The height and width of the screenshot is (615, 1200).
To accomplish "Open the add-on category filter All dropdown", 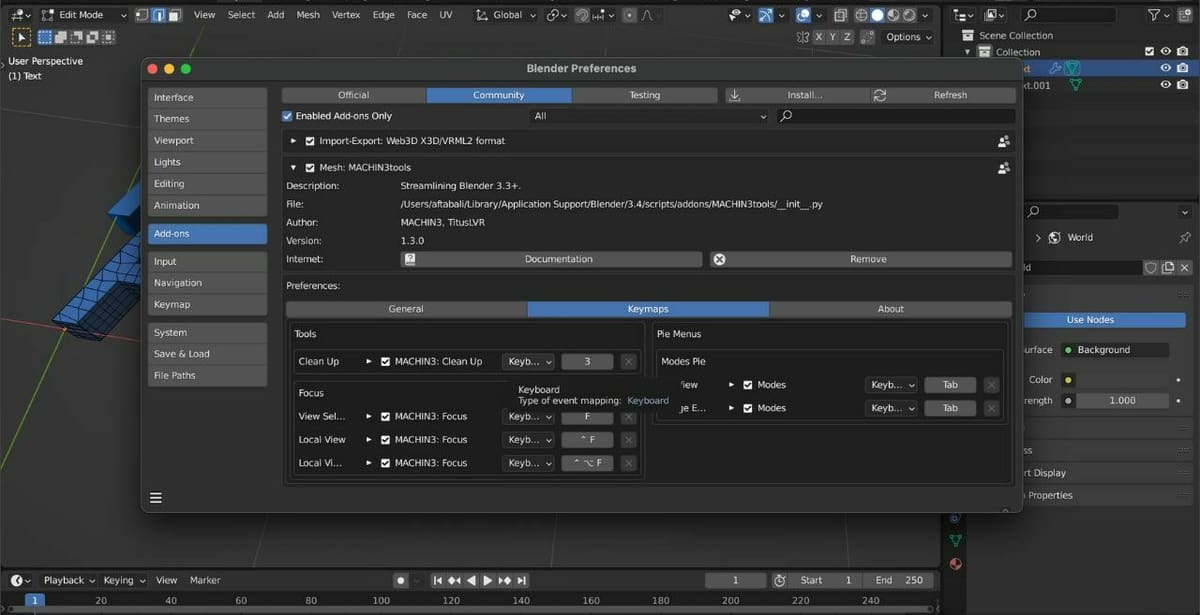I will (x=649, y=116).
